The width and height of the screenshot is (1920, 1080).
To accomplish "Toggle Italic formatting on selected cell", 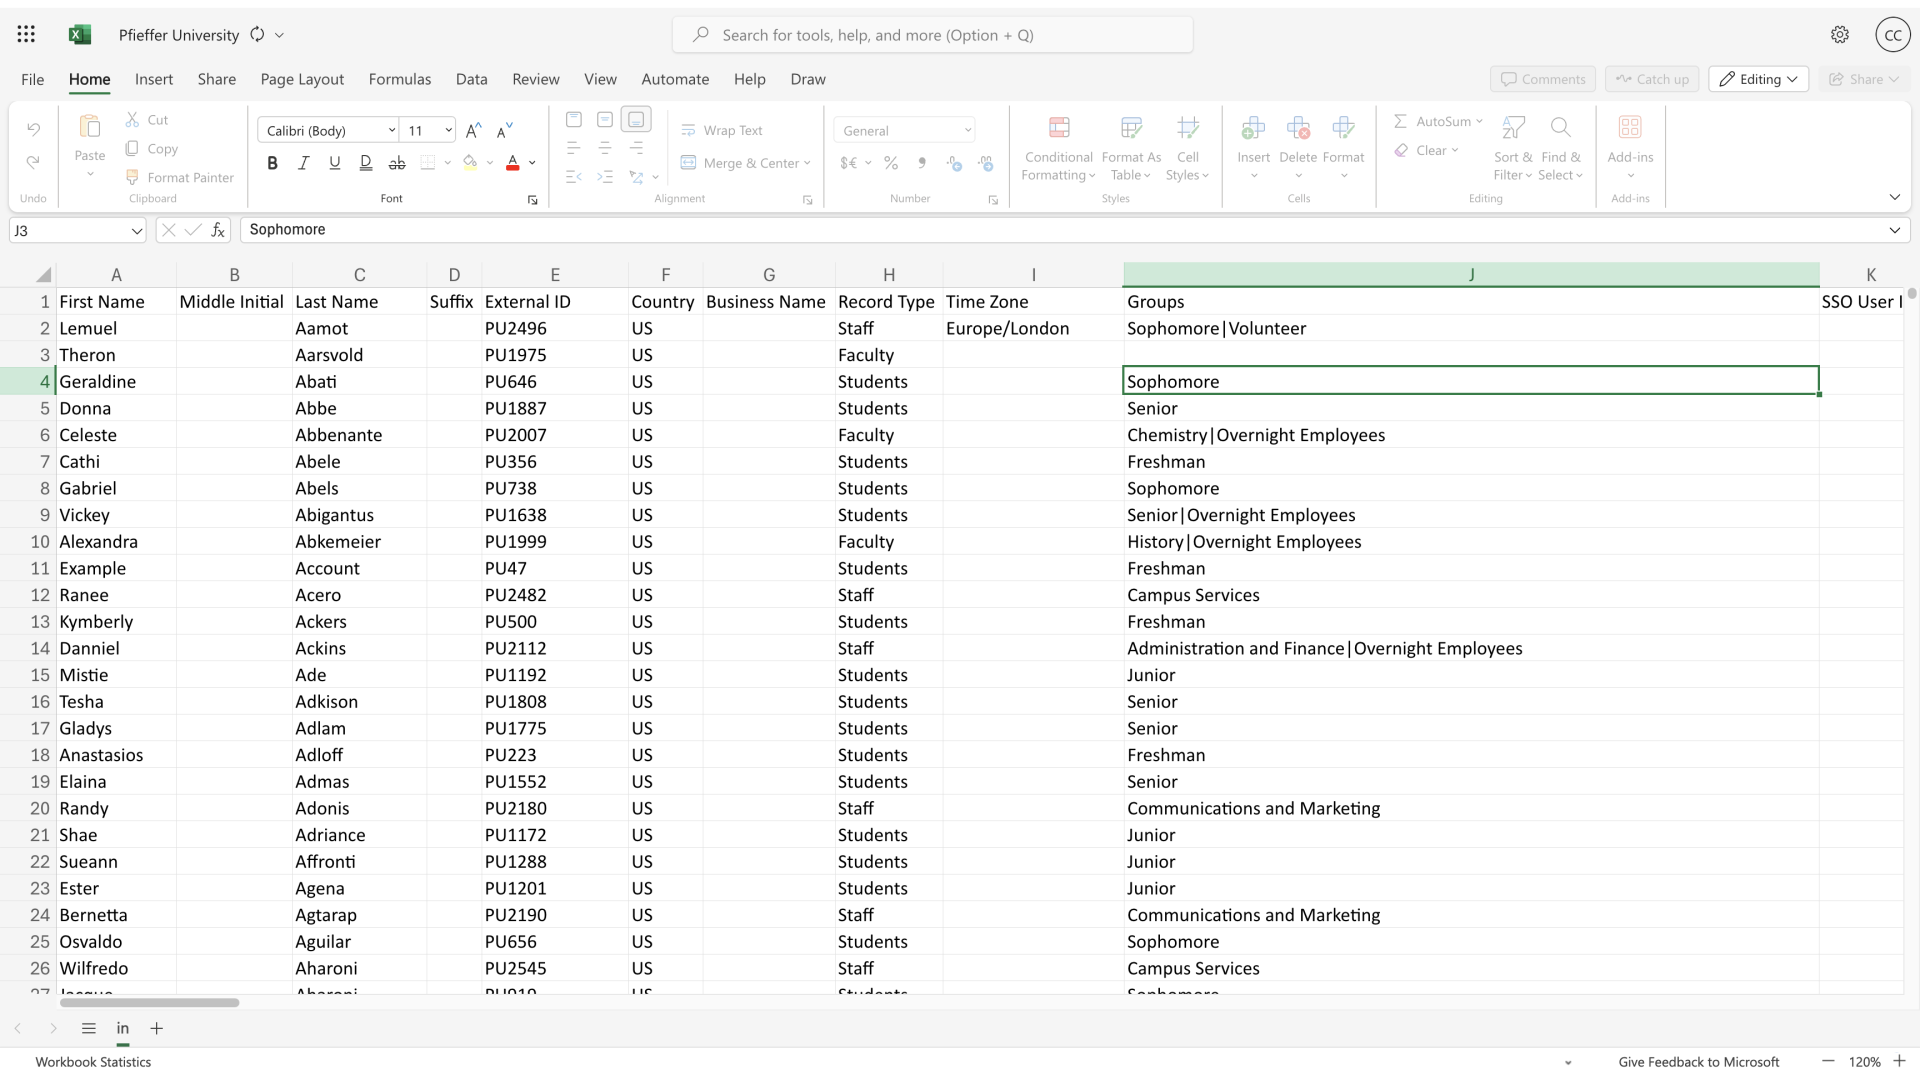I will (303, 162).
